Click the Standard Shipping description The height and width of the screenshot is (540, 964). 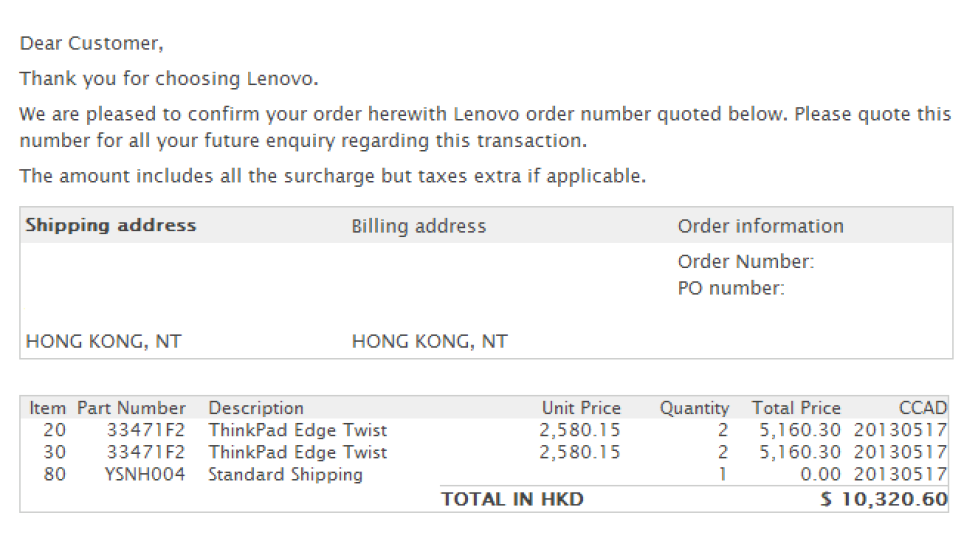click(285, 474)
